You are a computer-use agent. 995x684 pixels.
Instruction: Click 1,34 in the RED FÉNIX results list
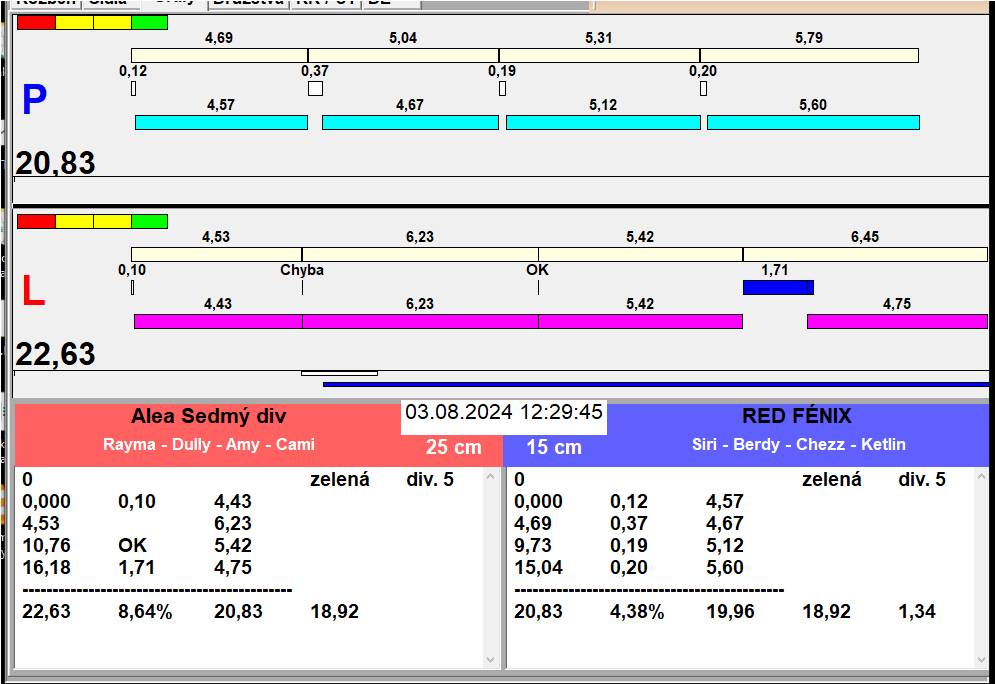(917, 612)
